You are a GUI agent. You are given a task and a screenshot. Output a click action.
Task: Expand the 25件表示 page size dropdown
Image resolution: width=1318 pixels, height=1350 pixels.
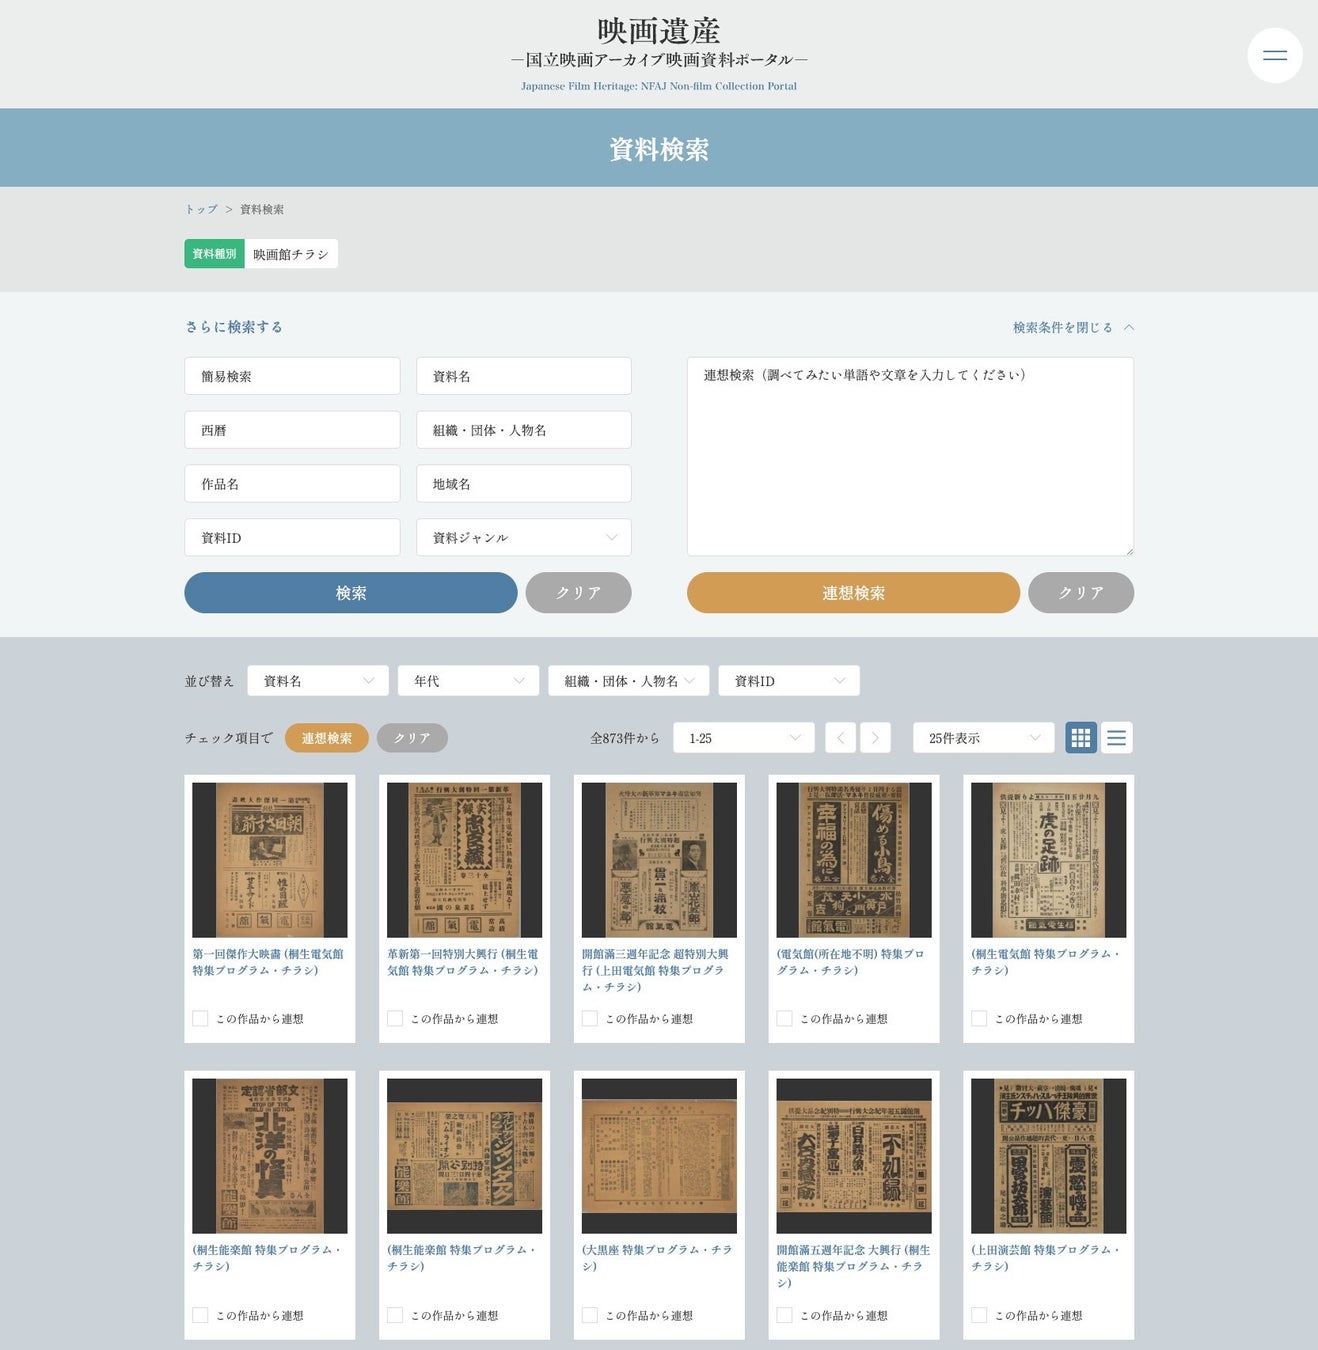983,738
